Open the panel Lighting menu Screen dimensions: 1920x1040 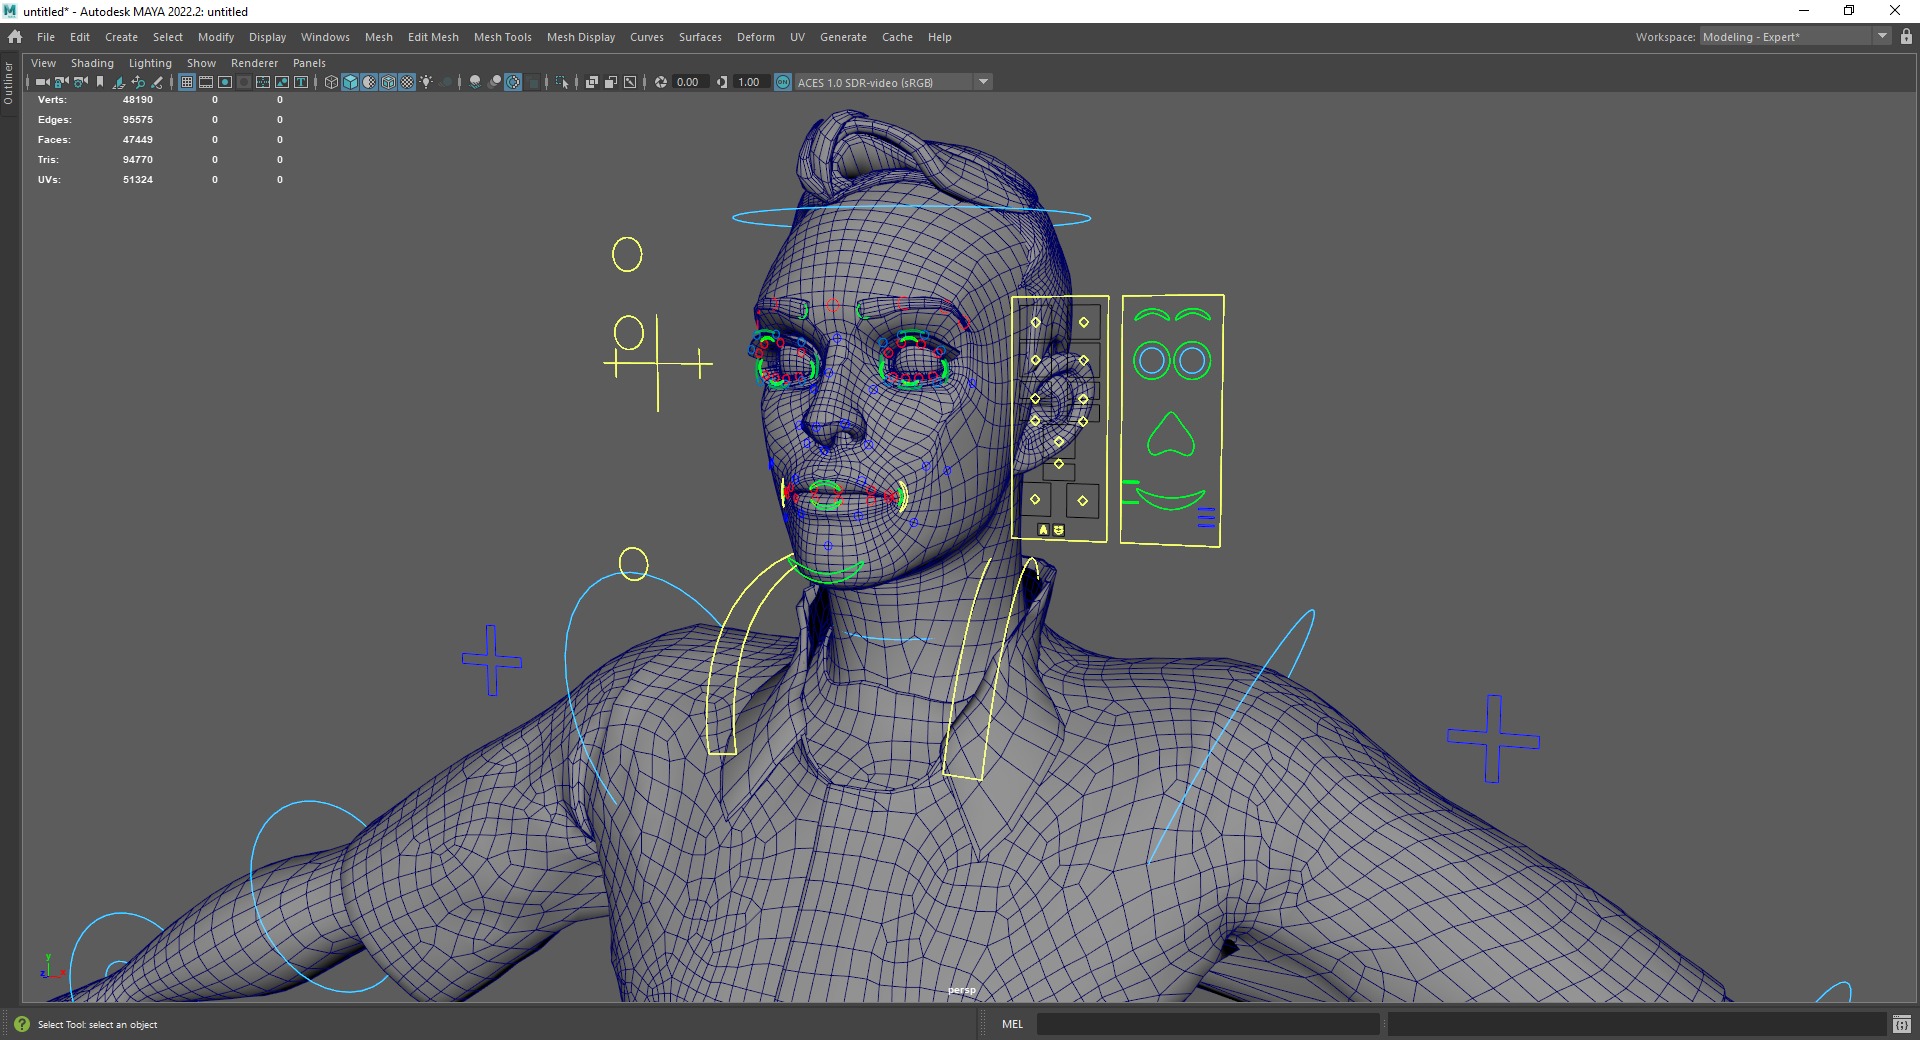[150, 63]
